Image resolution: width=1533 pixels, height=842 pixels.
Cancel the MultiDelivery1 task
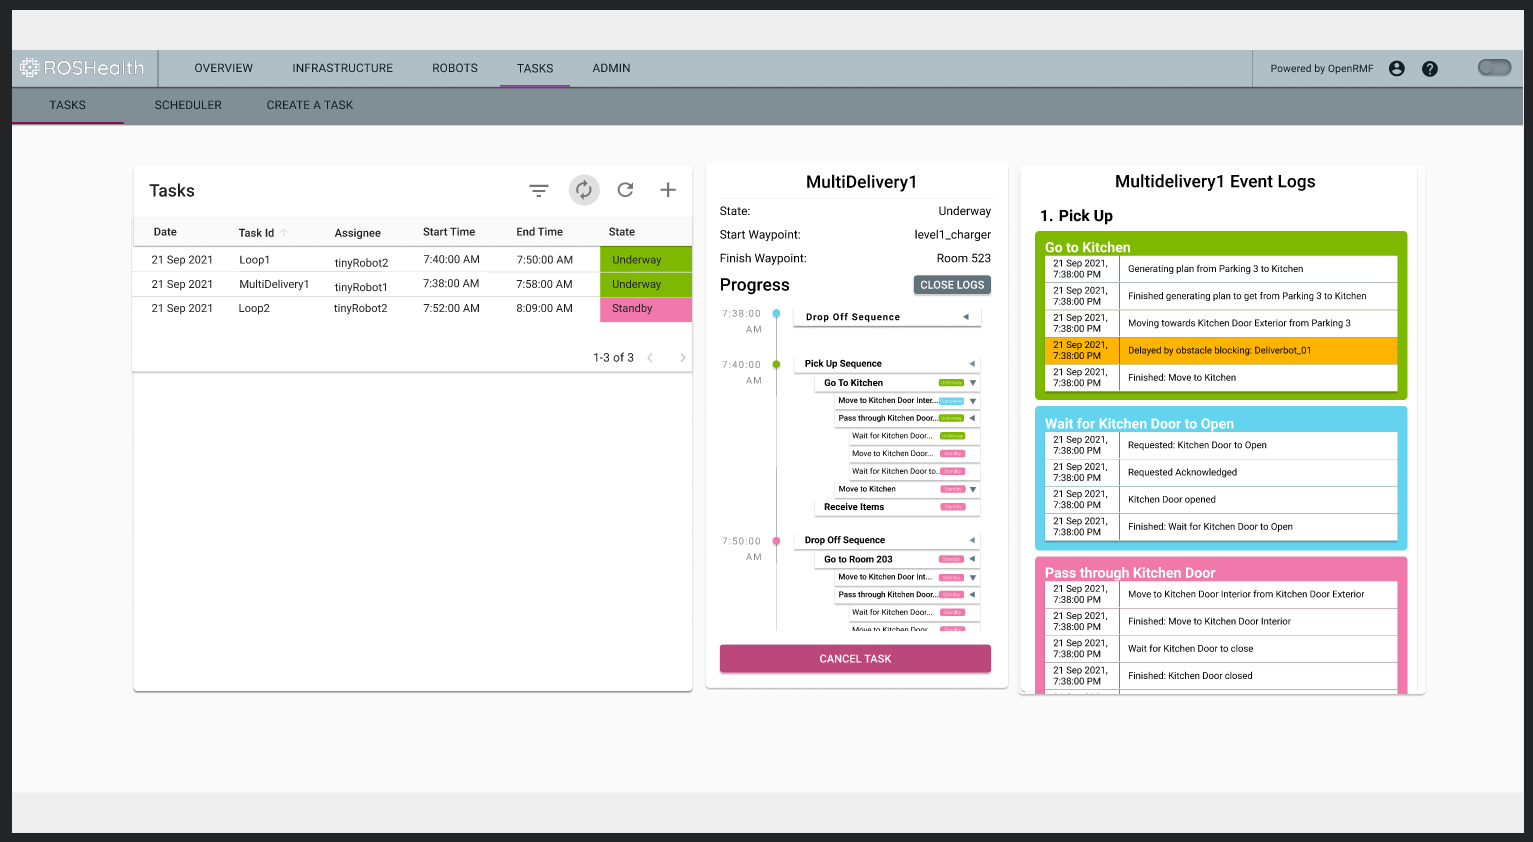854,658
